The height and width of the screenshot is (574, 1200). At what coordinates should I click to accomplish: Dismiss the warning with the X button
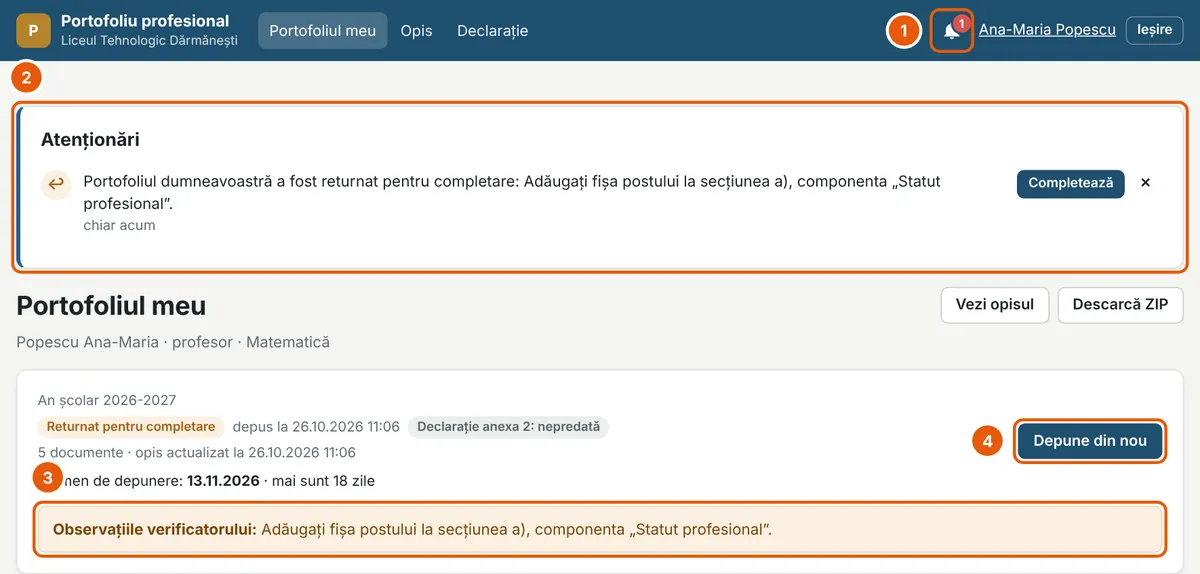tap(1146, 183)
